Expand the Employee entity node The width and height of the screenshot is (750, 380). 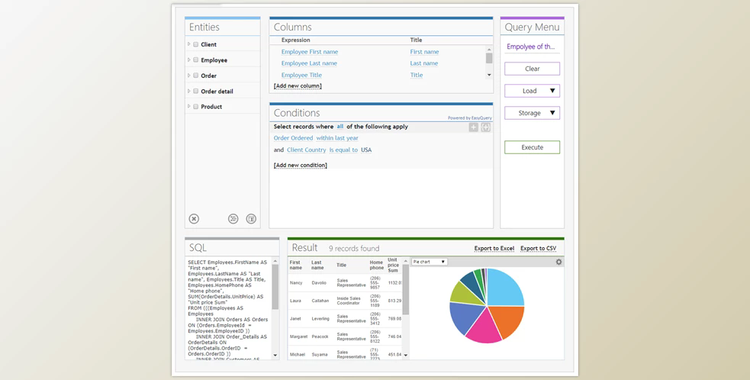point(189,60)
